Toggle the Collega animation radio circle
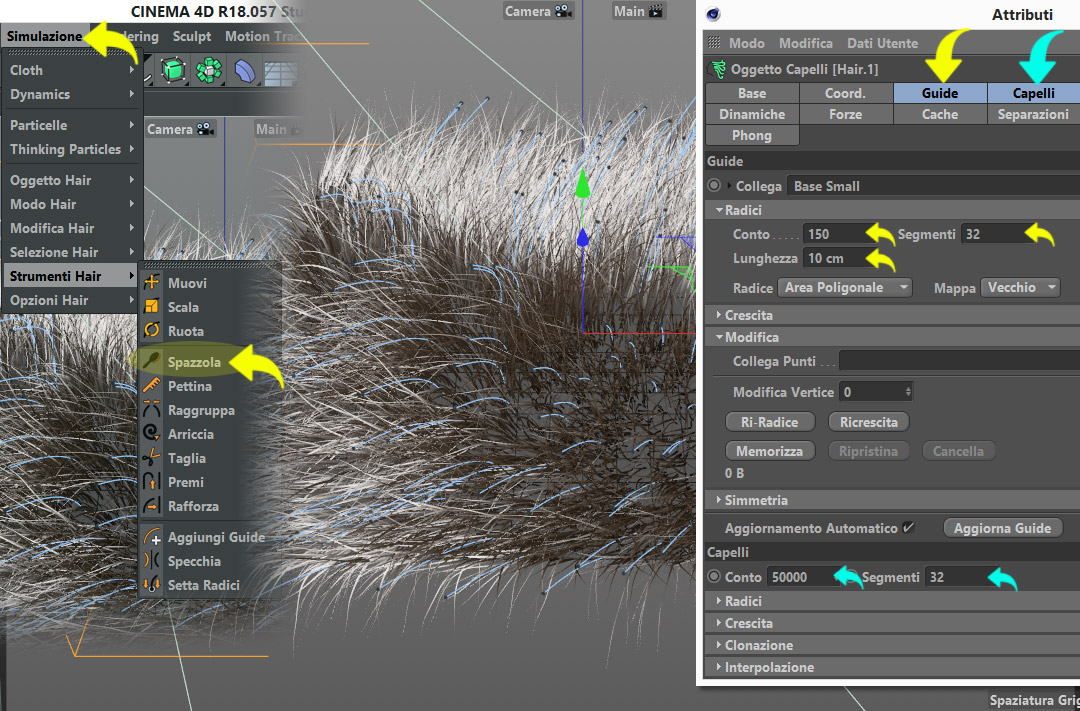The image size is (1080, 711). tap(714, 185)
